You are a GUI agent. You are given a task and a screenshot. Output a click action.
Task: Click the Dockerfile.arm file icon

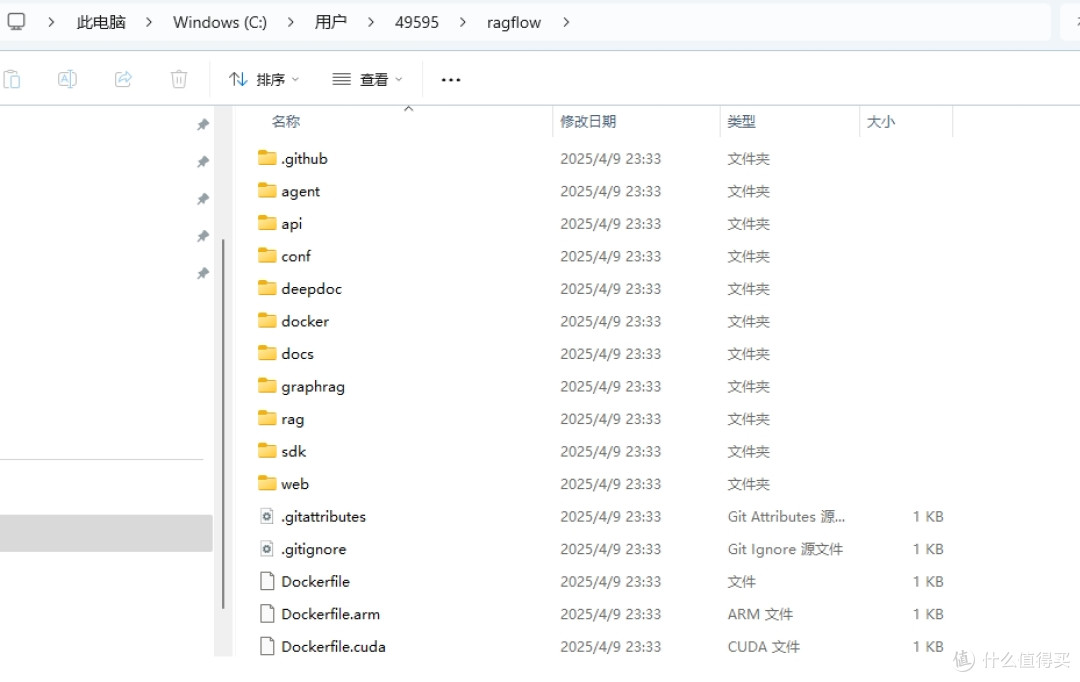[x=267, y=614]
